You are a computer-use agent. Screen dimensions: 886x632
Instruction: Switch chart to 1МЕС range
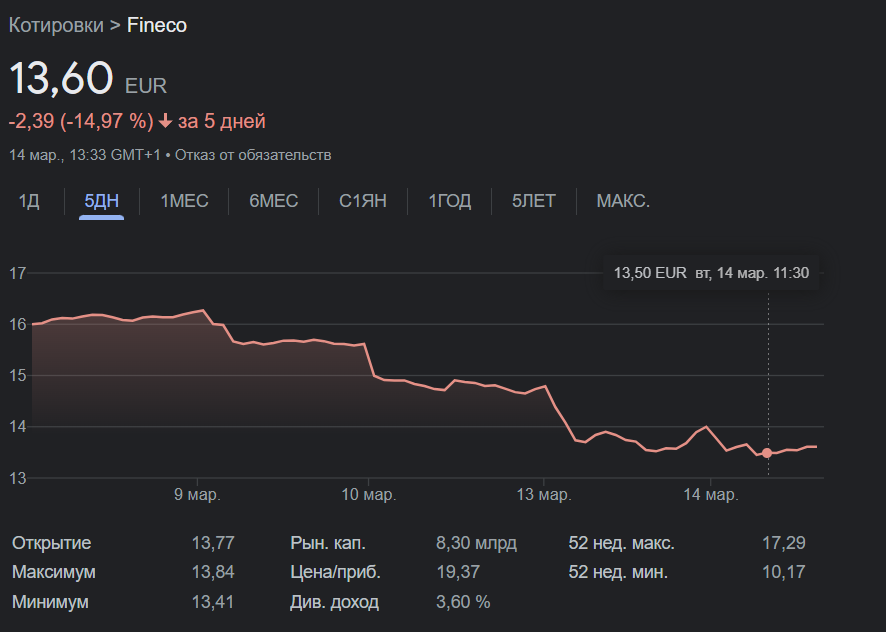click(184, 201)
